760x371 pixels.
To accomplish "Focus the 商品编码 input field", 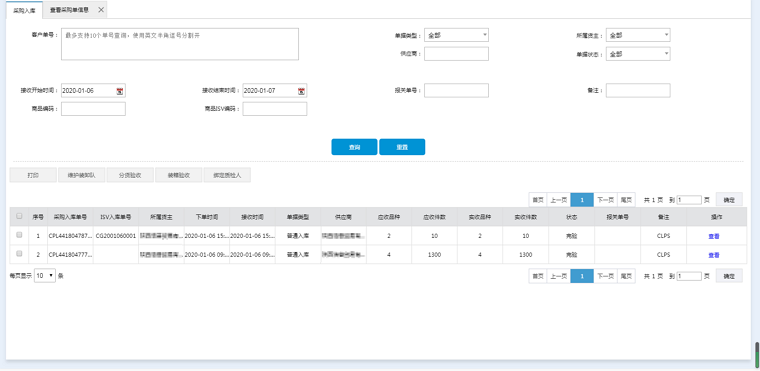I will pyautogui.click(x=93, y=109).
